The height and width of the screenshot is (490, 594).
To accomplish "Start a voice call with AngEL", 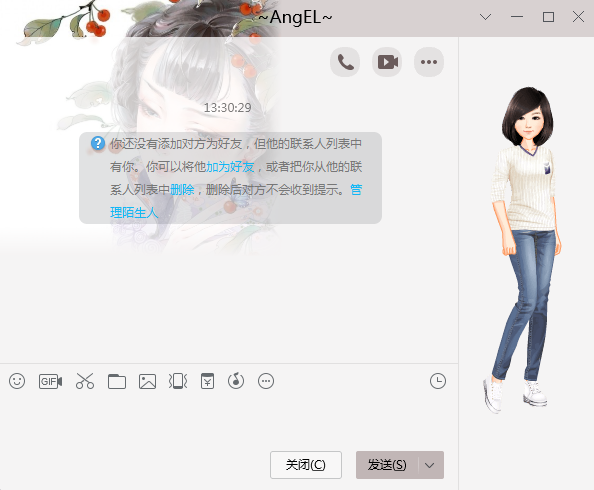I will 345,62.
